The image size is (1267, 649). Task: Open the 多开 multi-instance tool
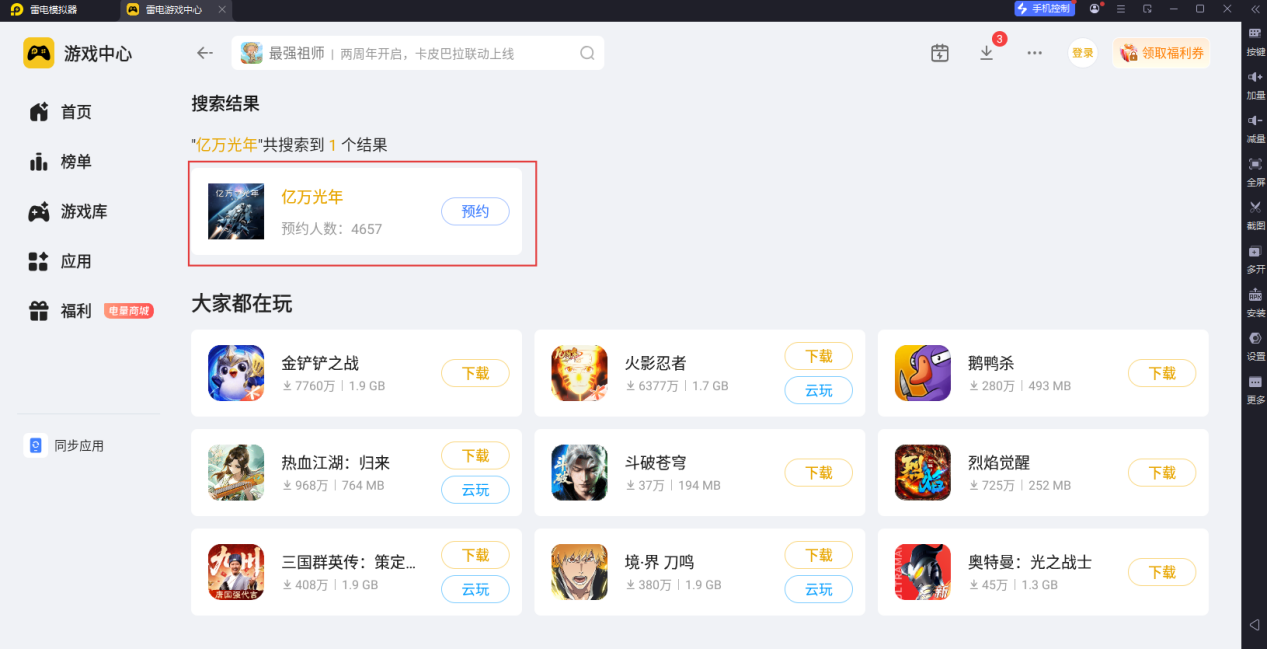(x=1255, y=258)
